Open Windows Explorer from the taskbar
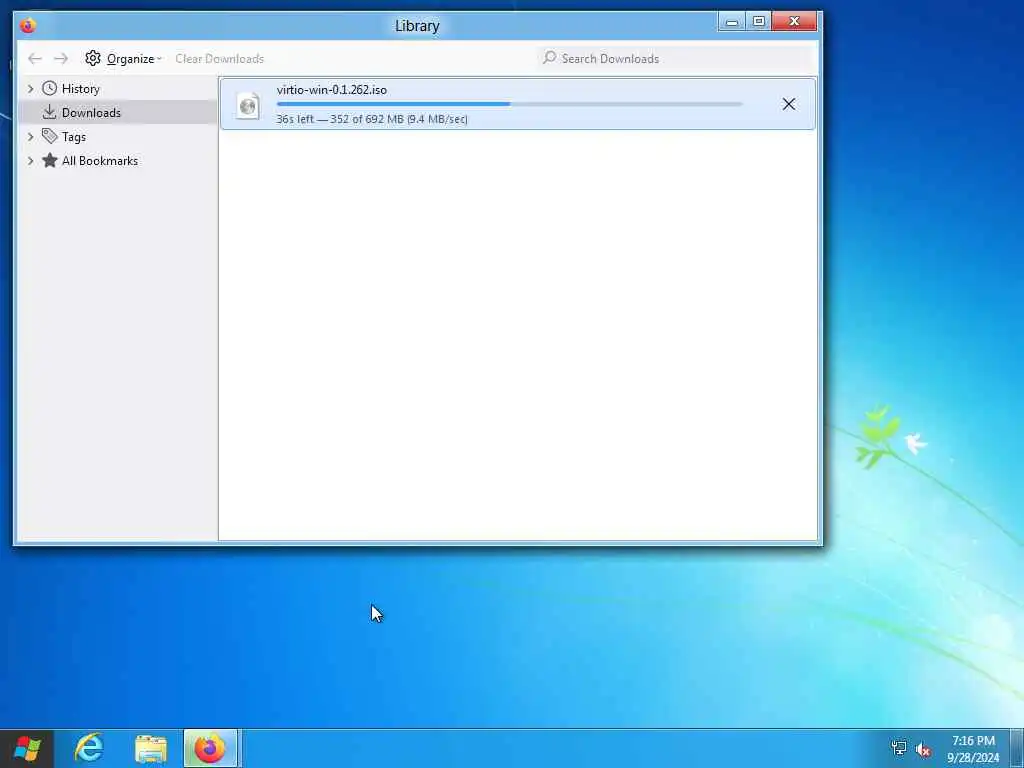Image resolution: width=1024 pixels, height=768 pixels. pyautogui.click(x=151, y=748)
